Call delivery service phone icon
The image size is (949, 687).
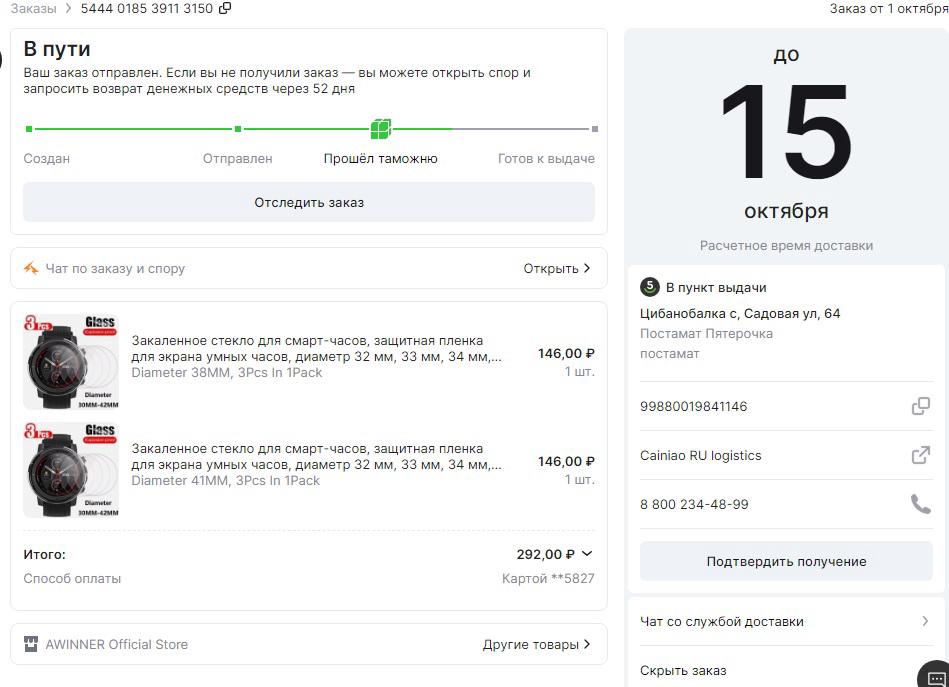[x=920, y=504]
